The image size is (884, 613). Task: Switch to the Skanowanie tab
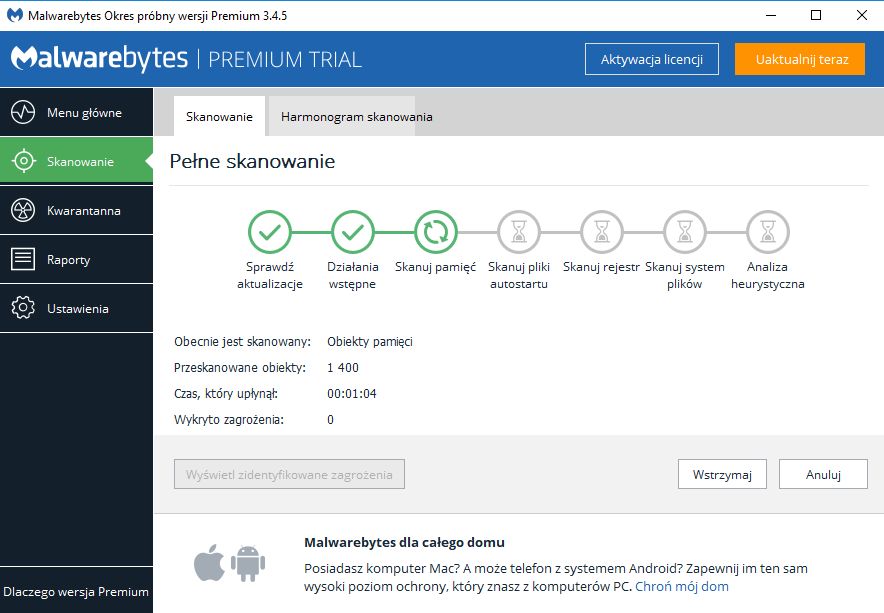(x=219, y=117)
